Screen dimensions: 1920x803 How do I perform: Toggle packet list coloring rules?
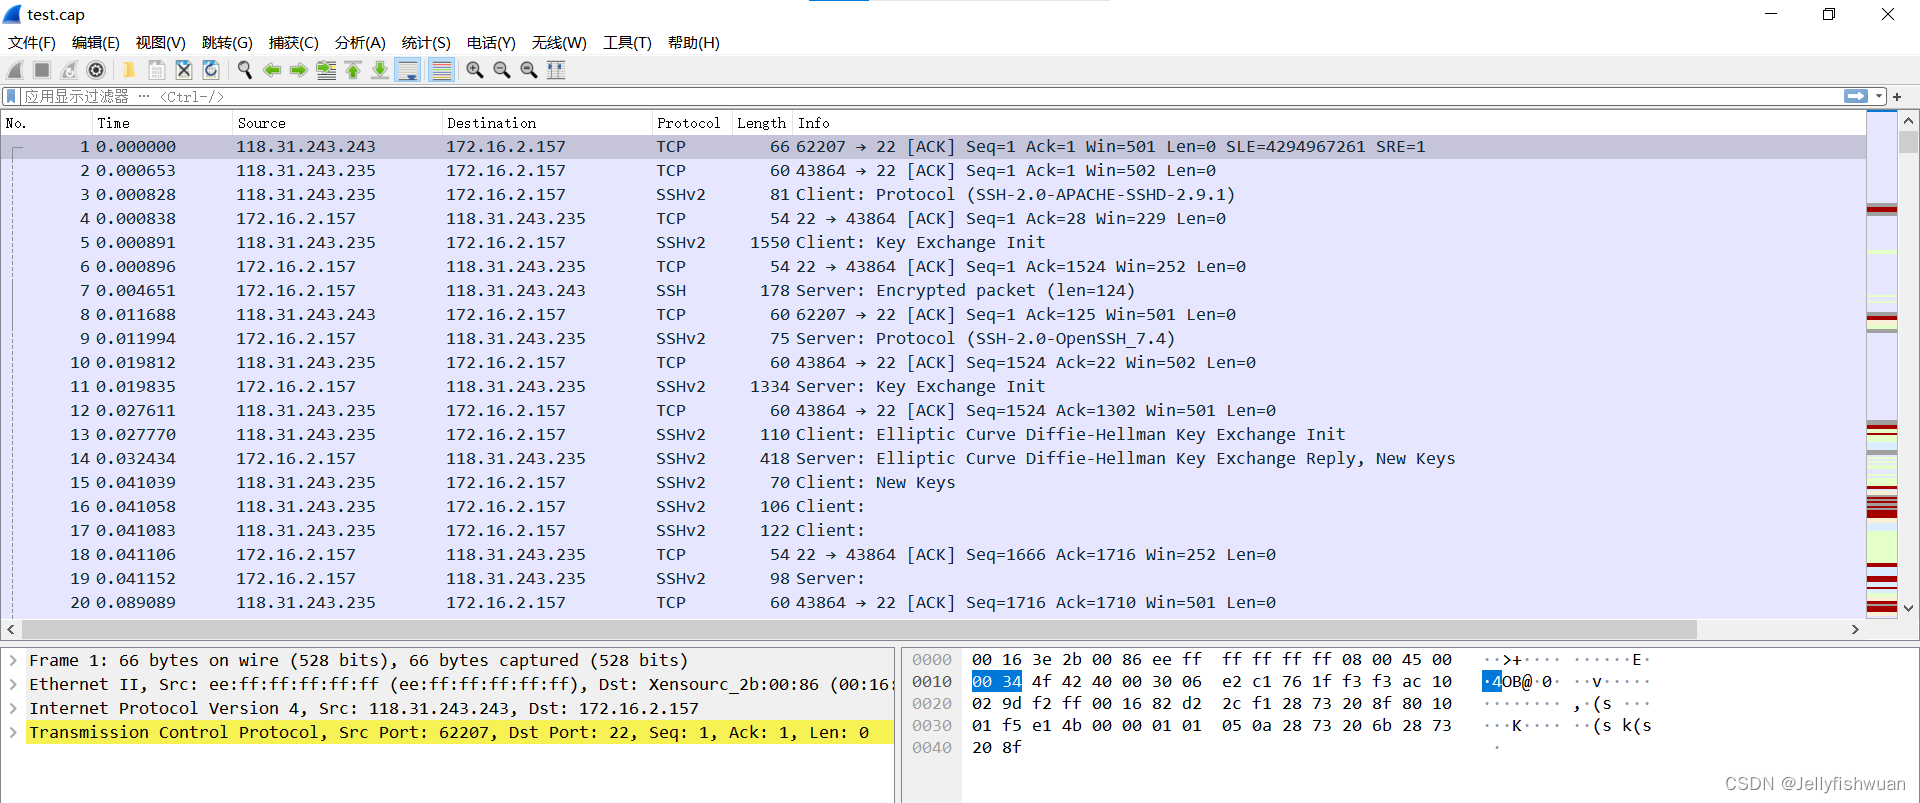click(441, 70)
